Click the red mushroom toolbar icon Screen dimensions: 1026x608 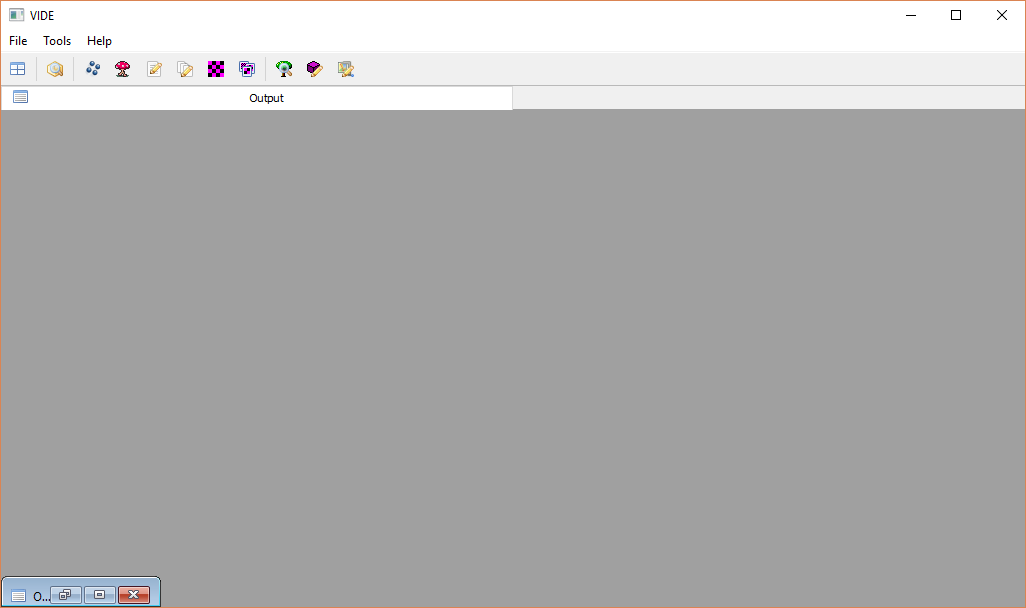pyautogui.click(x=122, y=69)
